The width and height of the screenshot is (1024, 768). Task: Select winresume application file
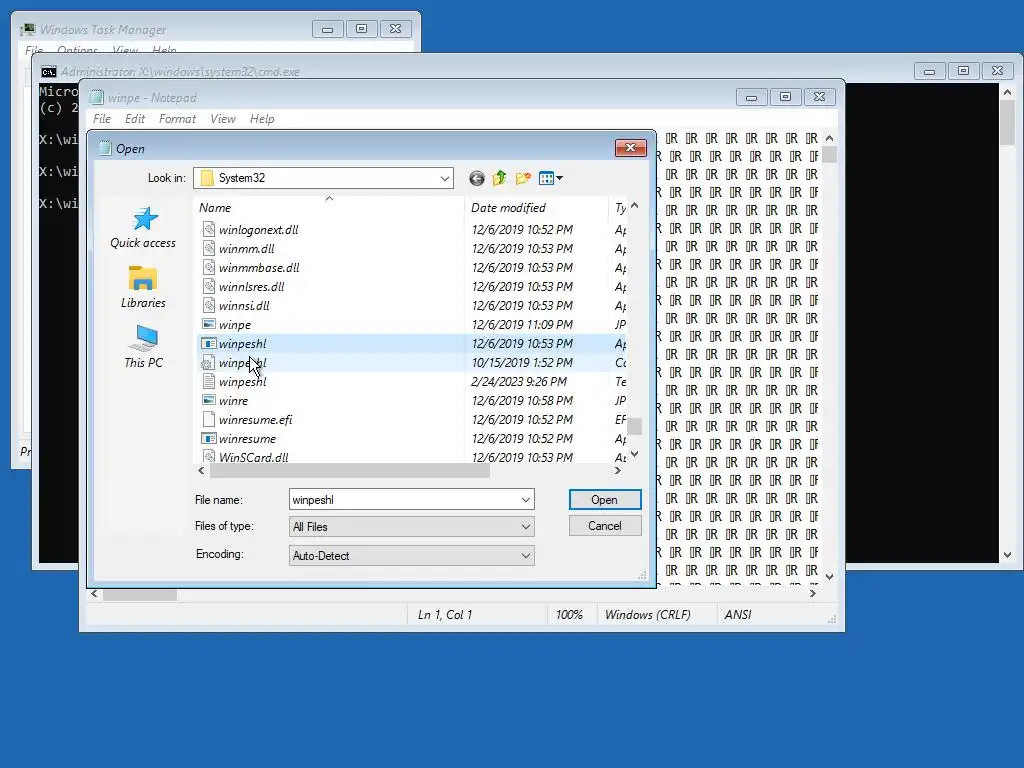[248, 438]
